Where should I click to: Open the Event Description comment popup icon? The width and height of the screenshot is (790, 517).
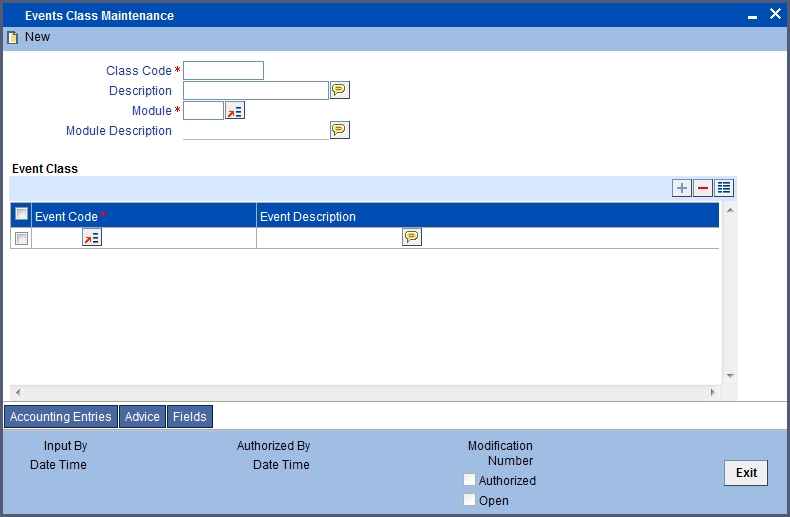tap(412, 237)
